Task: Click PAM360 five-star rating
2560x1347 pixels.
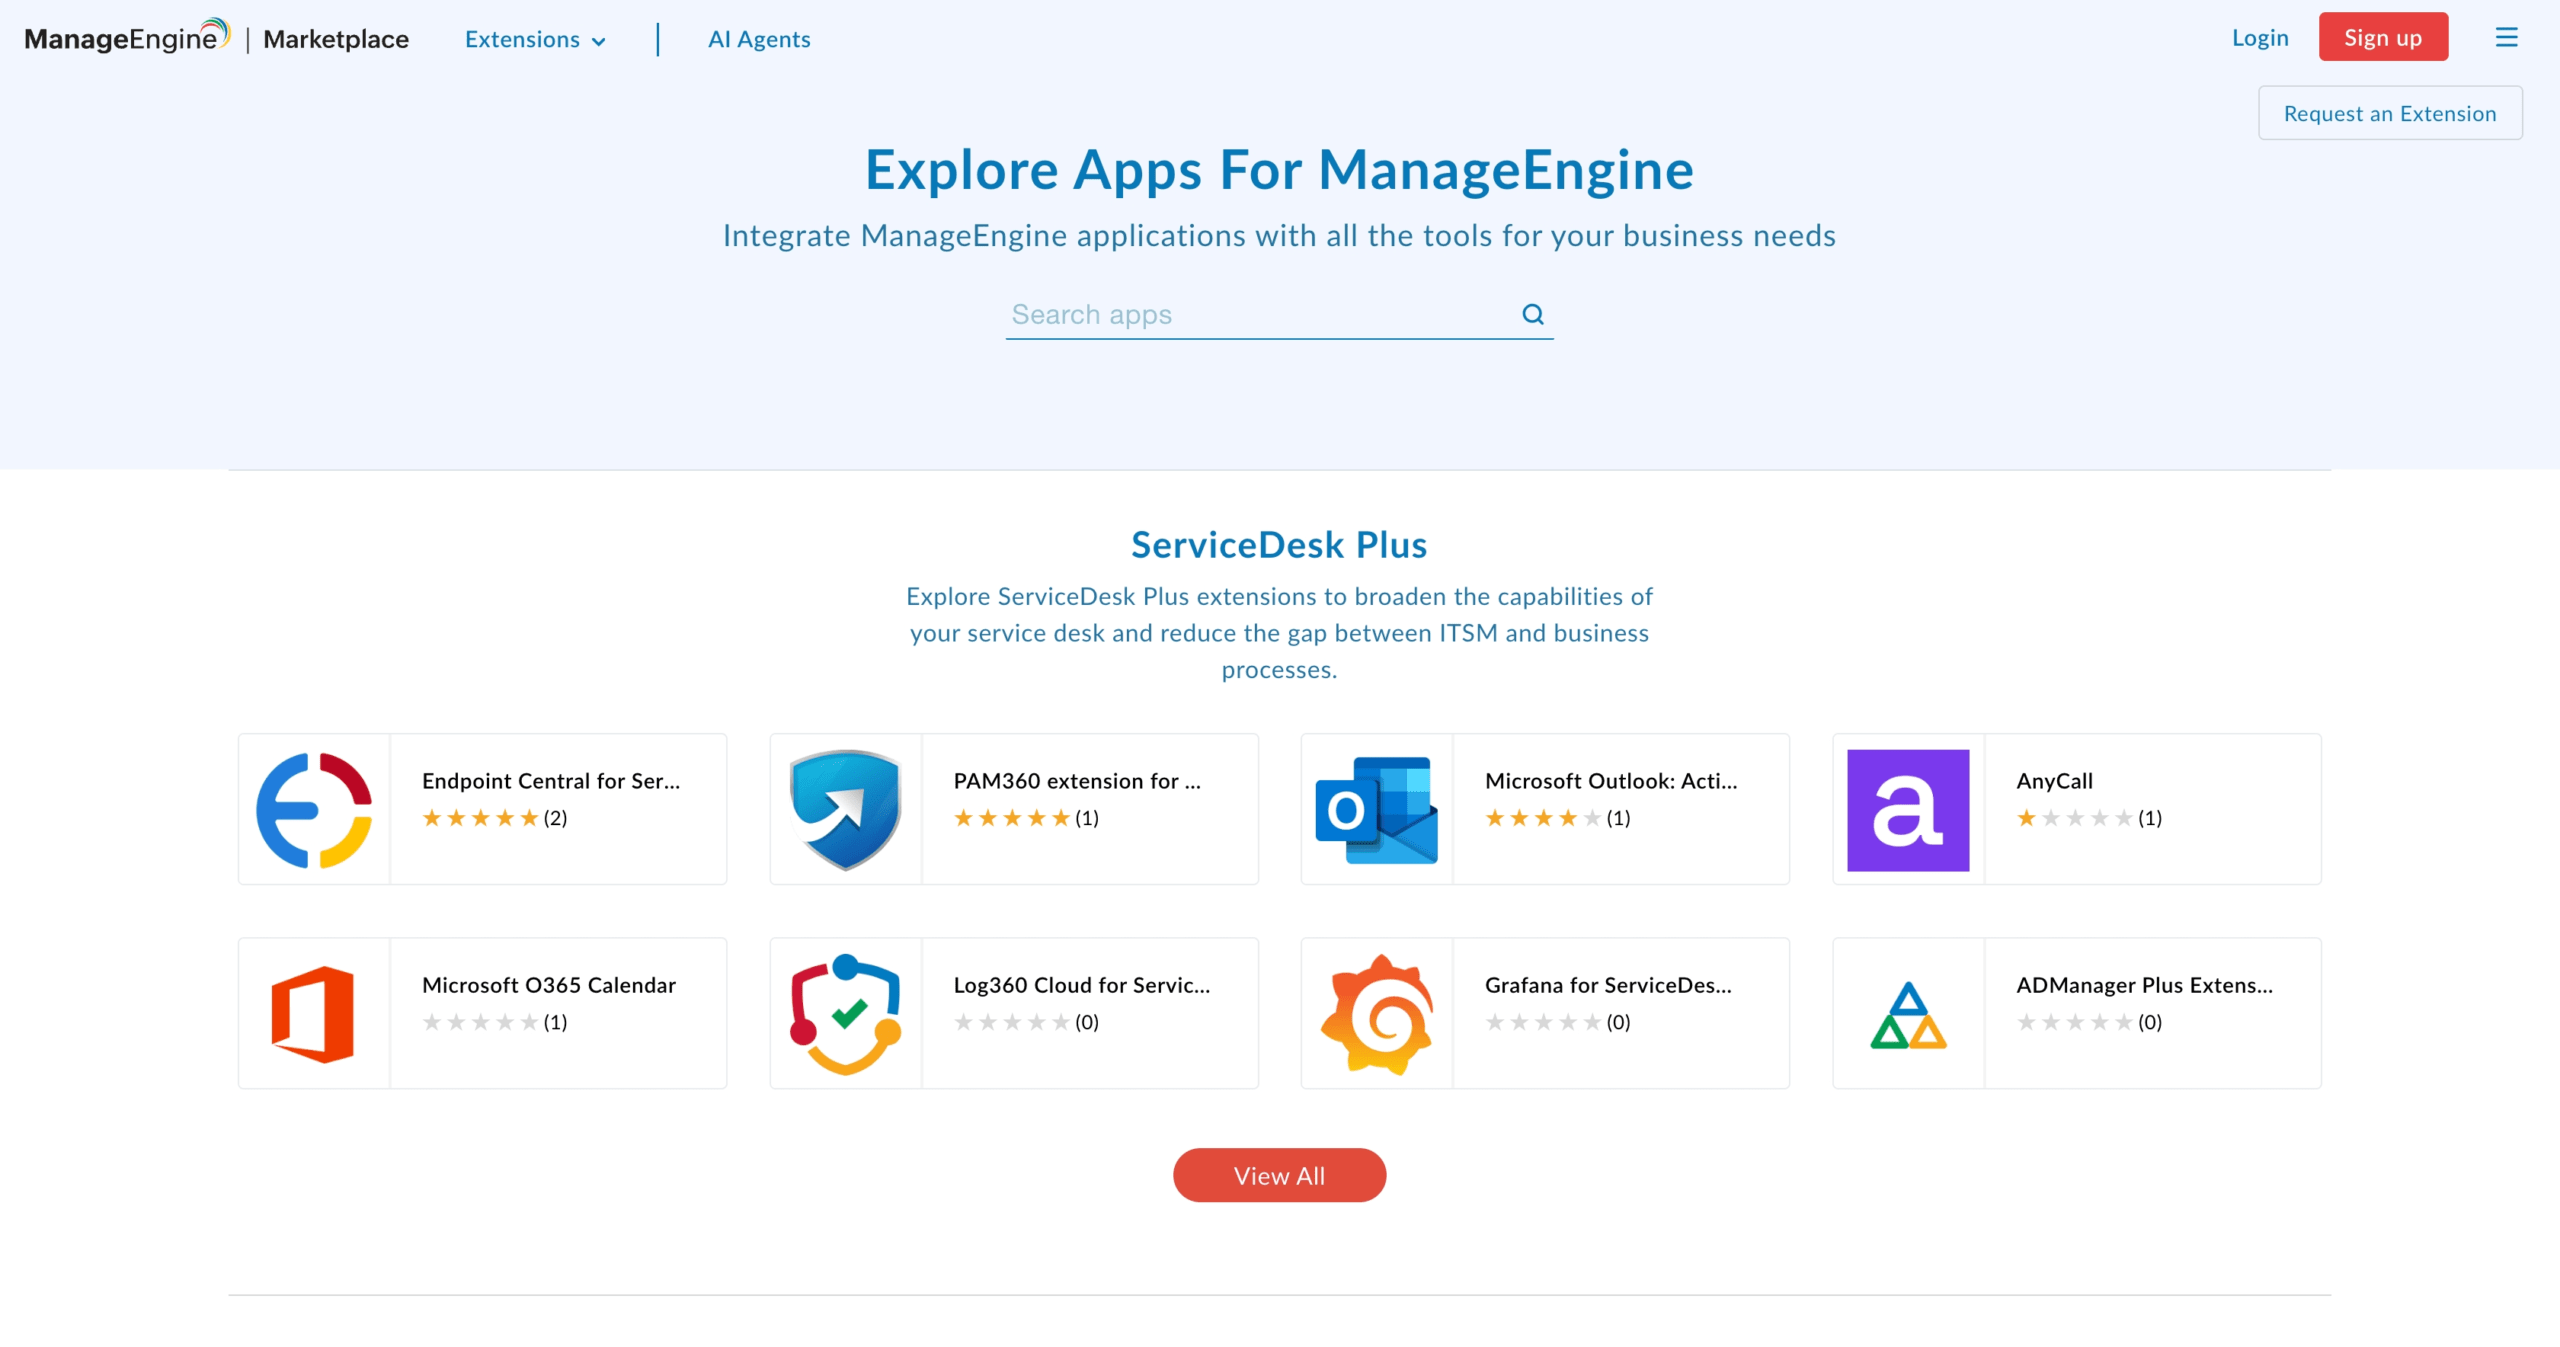Action: pyautogui.click(x=1012, y=818)
